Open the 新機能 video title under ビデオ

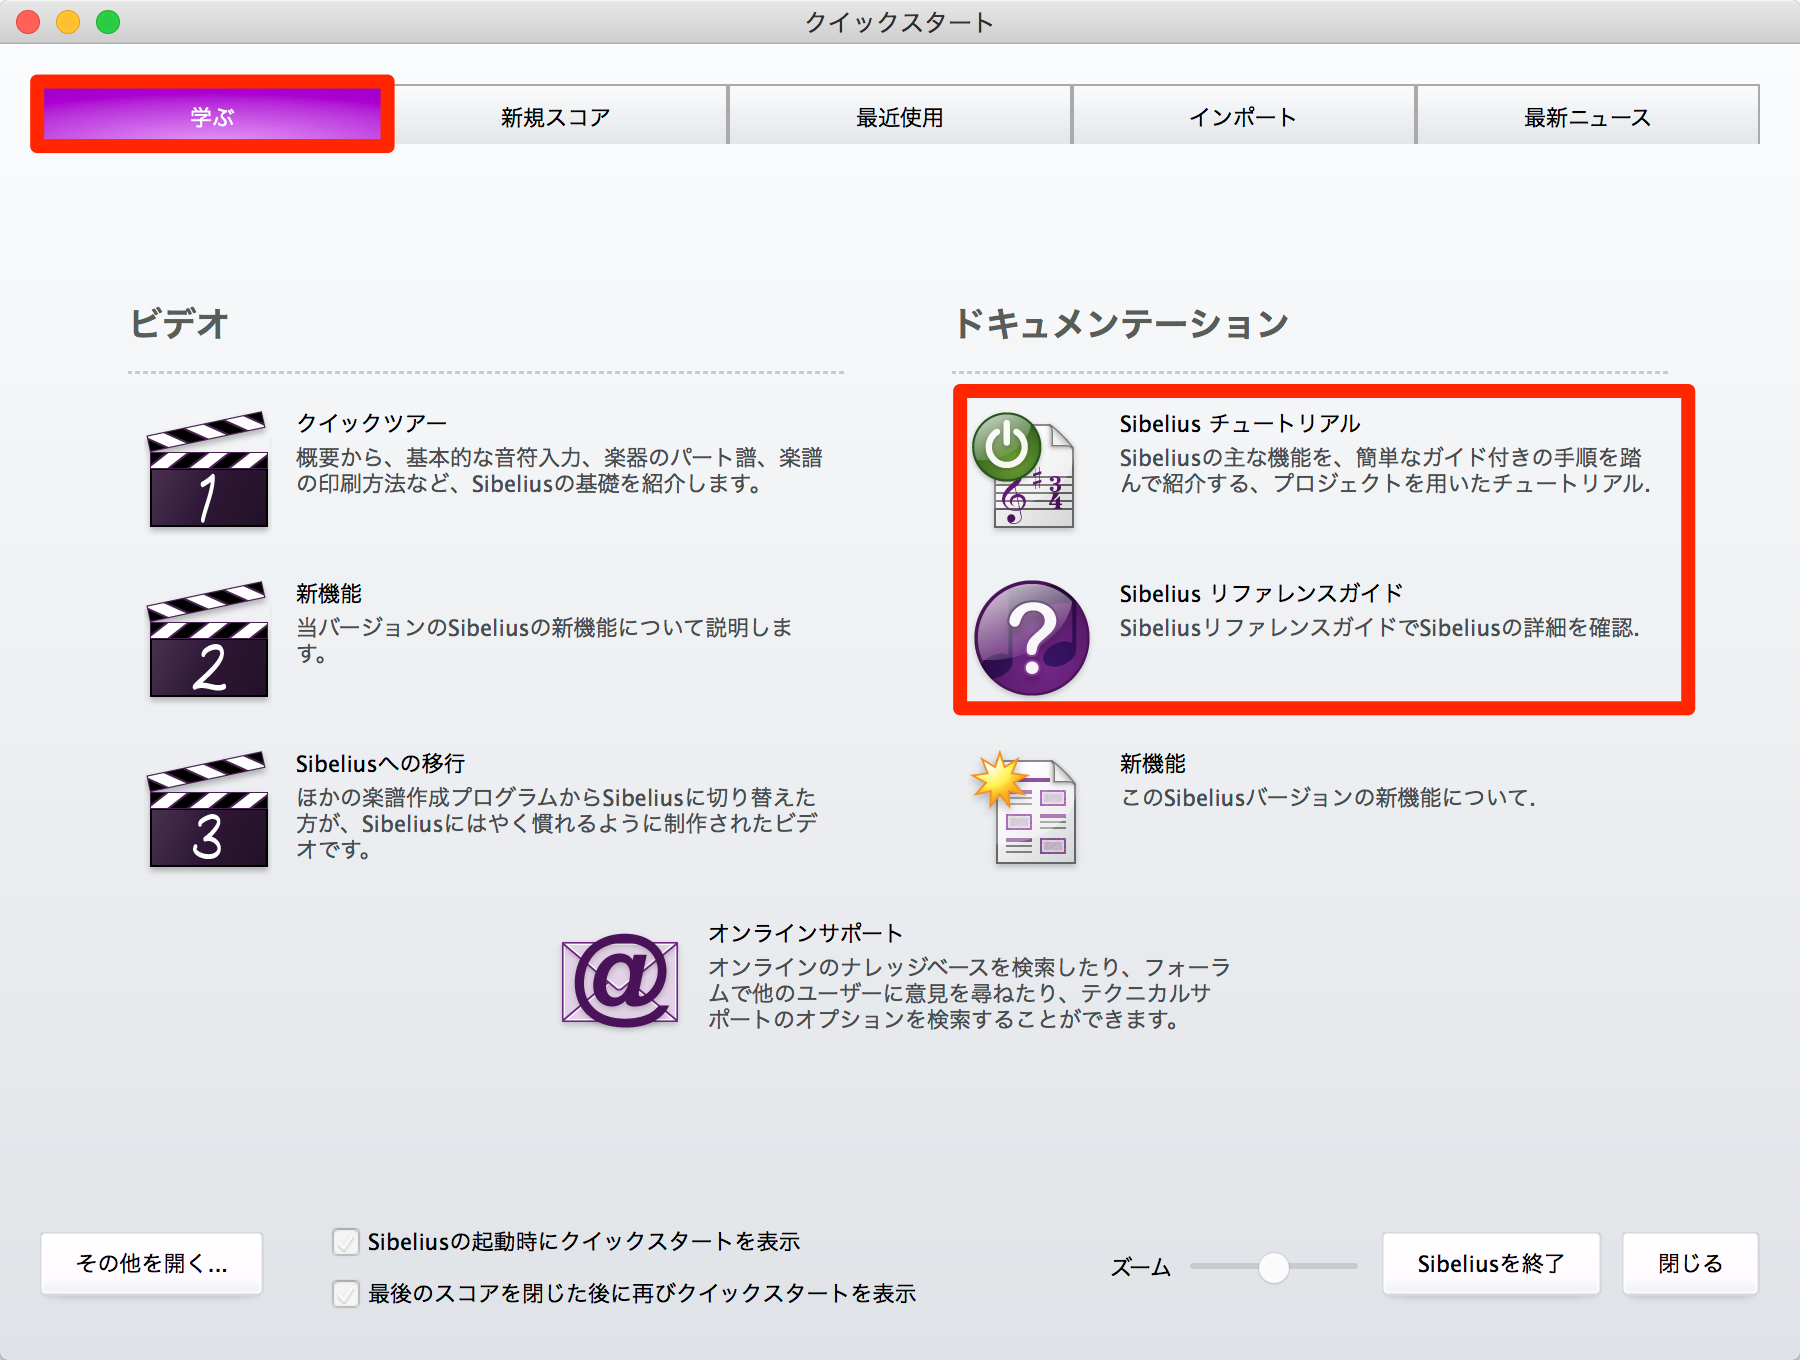click(x=329, y=593)
